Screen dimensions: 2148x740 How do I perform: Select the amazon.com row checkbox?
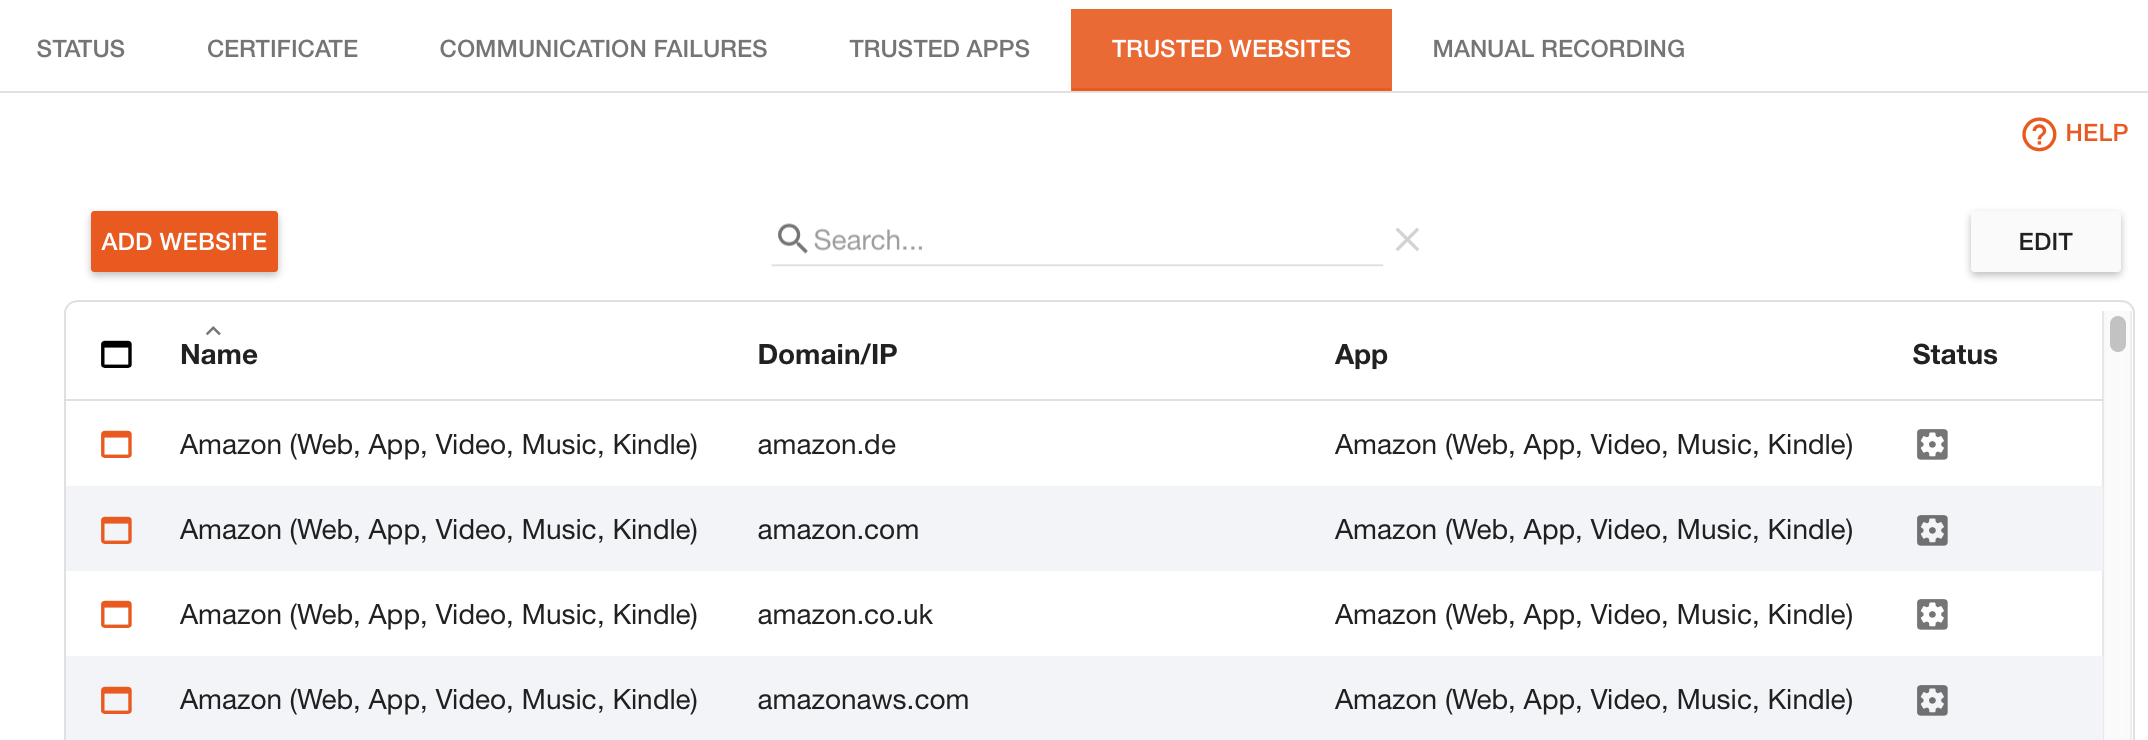tap(116, 530)
